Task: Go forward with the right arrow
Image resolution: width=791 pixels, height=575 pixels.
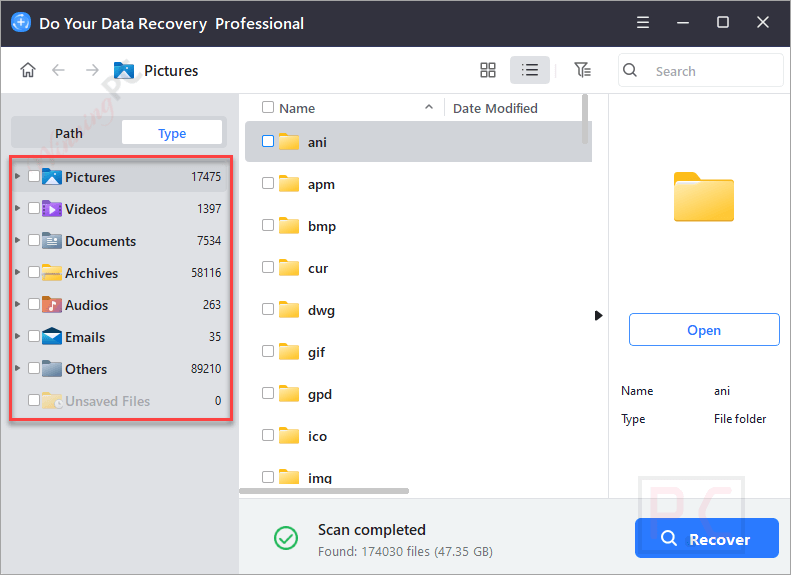Action: (x=92, y=70)
